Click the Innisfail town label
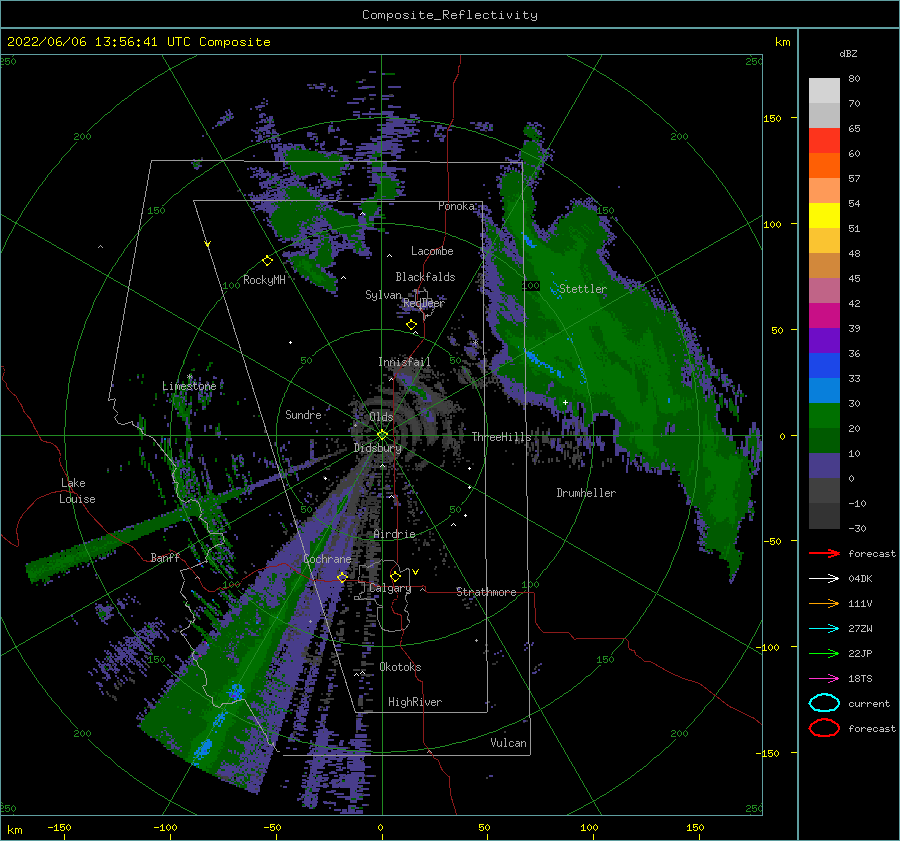The image size is (900, 841). click(404, 362)
